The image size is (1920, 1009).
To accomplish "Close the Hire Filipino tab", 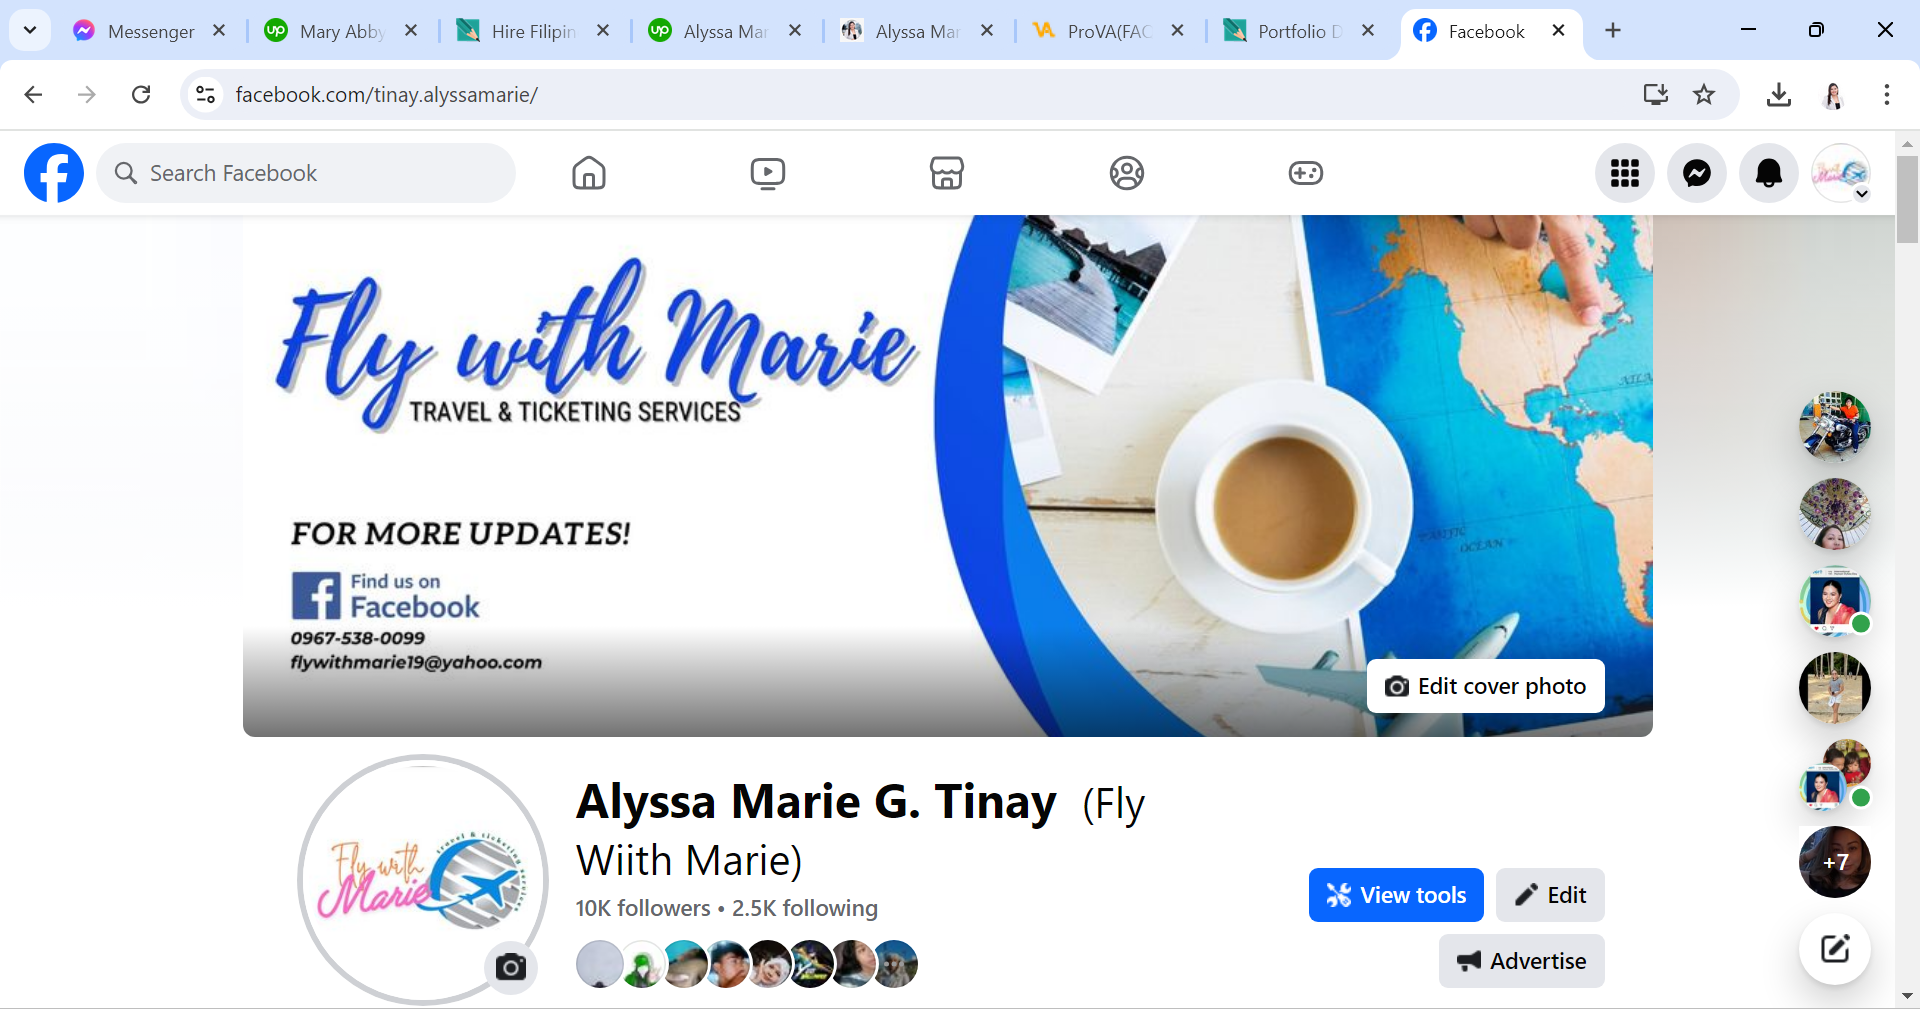I will coord(603,31).
